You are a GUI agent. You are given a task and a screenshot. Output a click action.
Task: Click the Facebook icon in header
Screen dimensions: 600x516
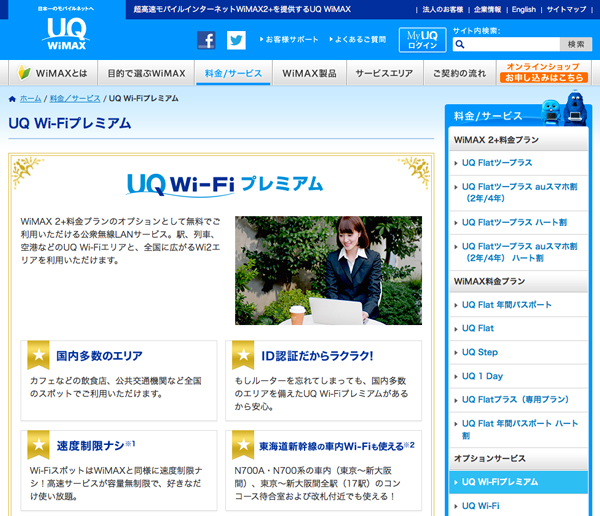(206, 41)
